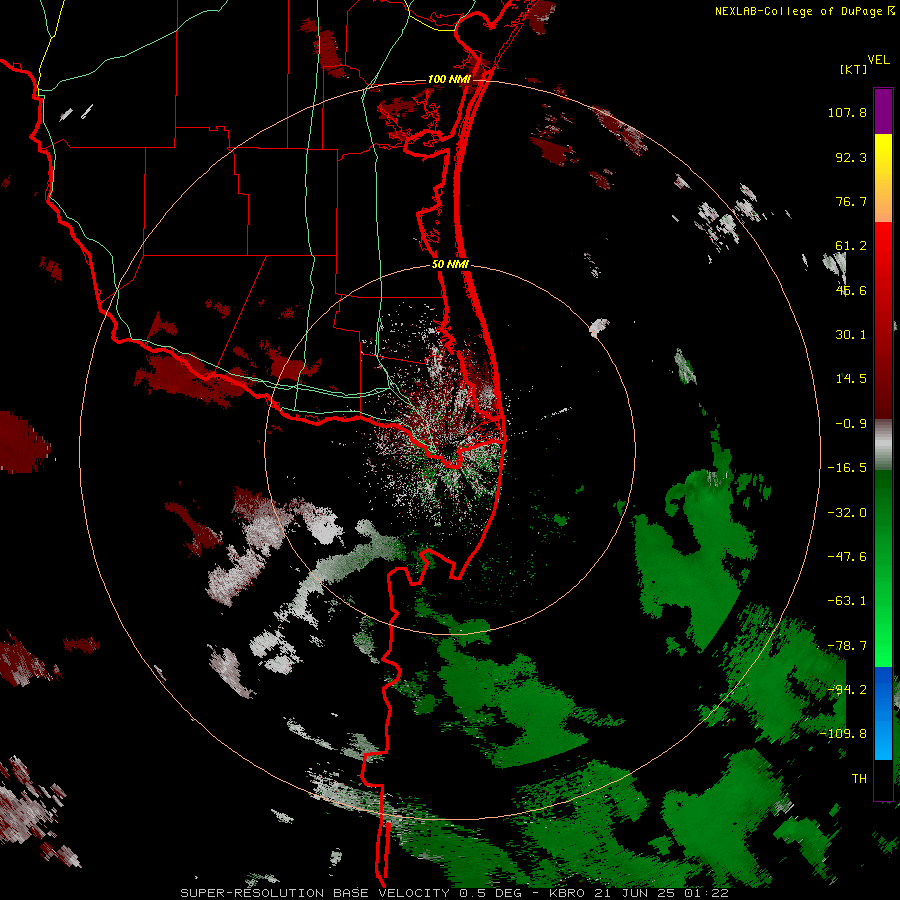Click the -16.5 velocity scale value
The image size is (900, 900).
[x=847, y=468]
